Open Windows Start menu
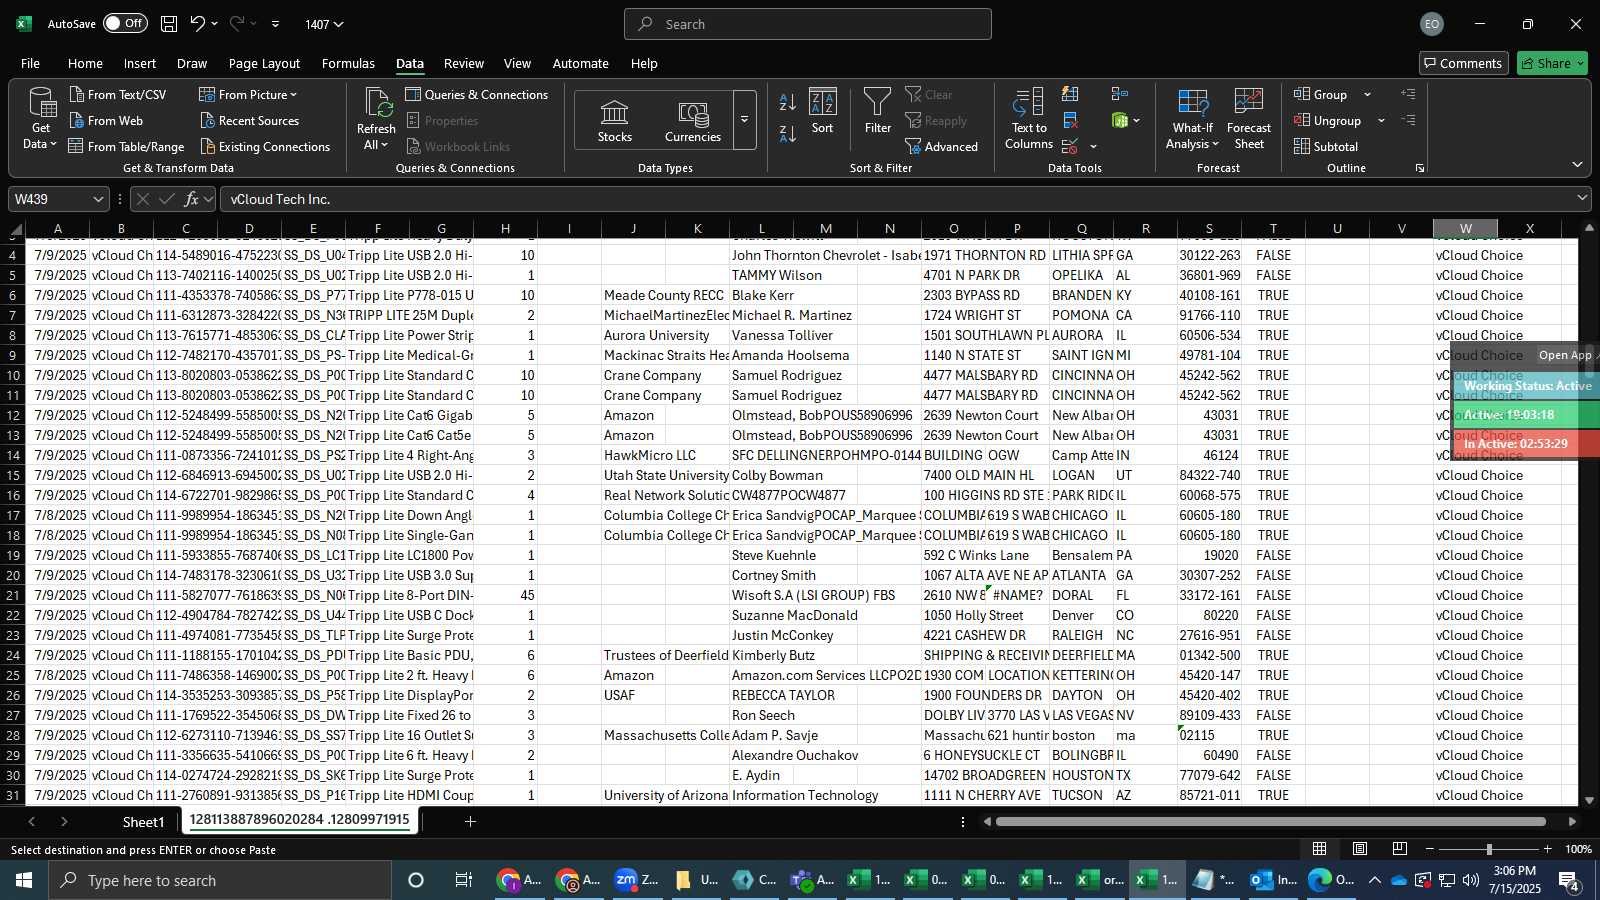The image size is (1600, 900). (24, 880)
